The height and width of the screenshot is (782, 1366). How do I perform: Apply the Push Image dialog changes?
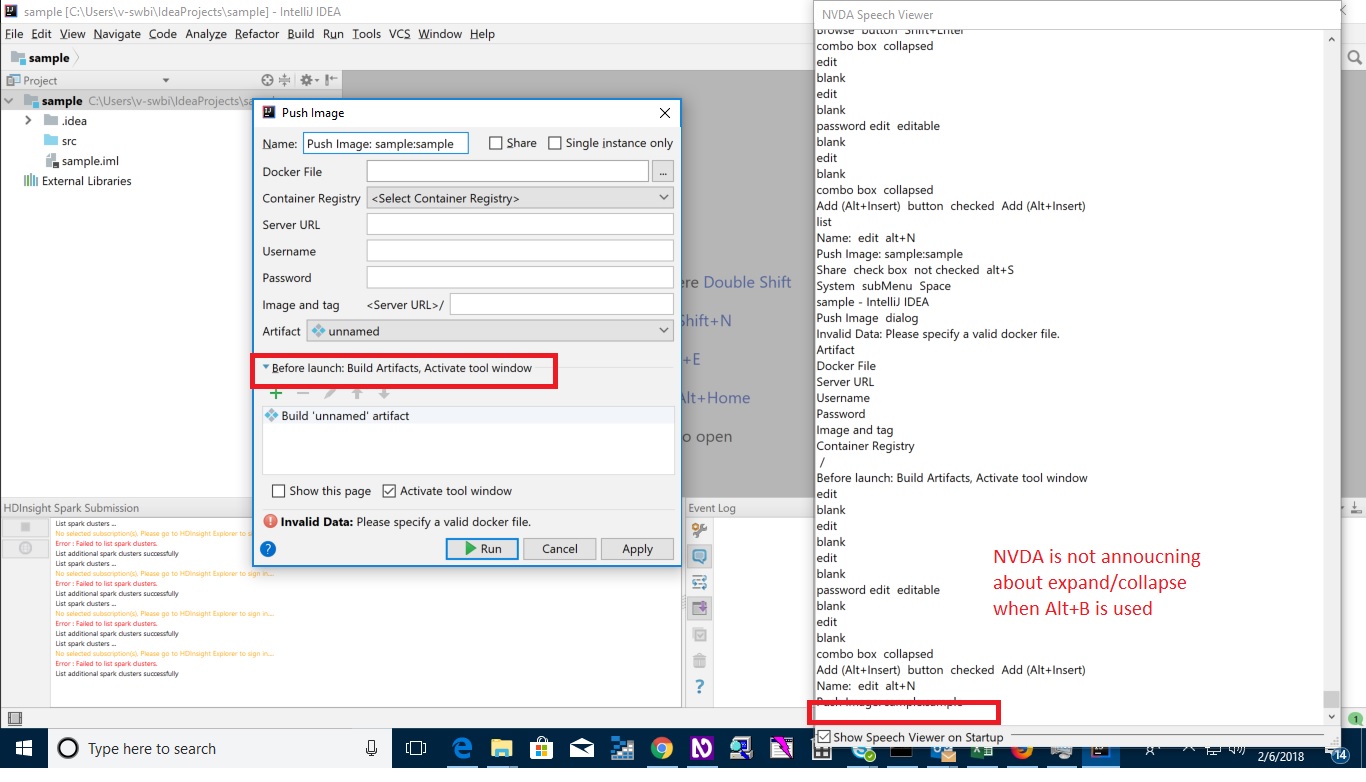(x=637, y=548)
